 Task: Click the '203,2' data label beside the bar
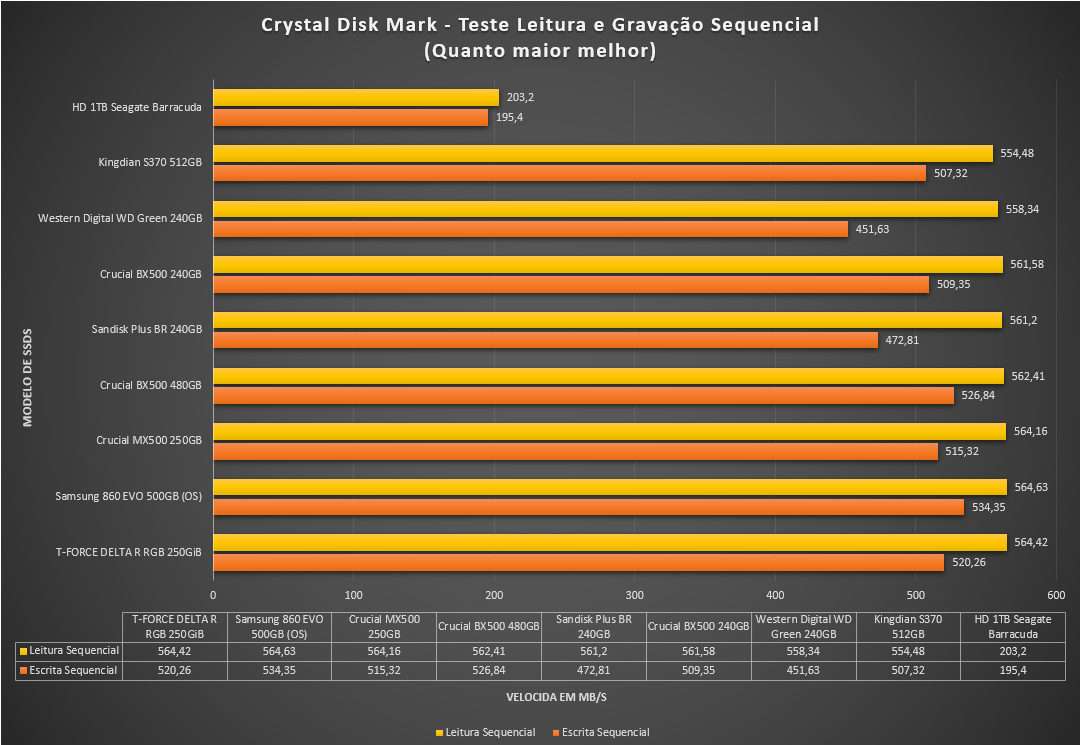tap(520, 97)
